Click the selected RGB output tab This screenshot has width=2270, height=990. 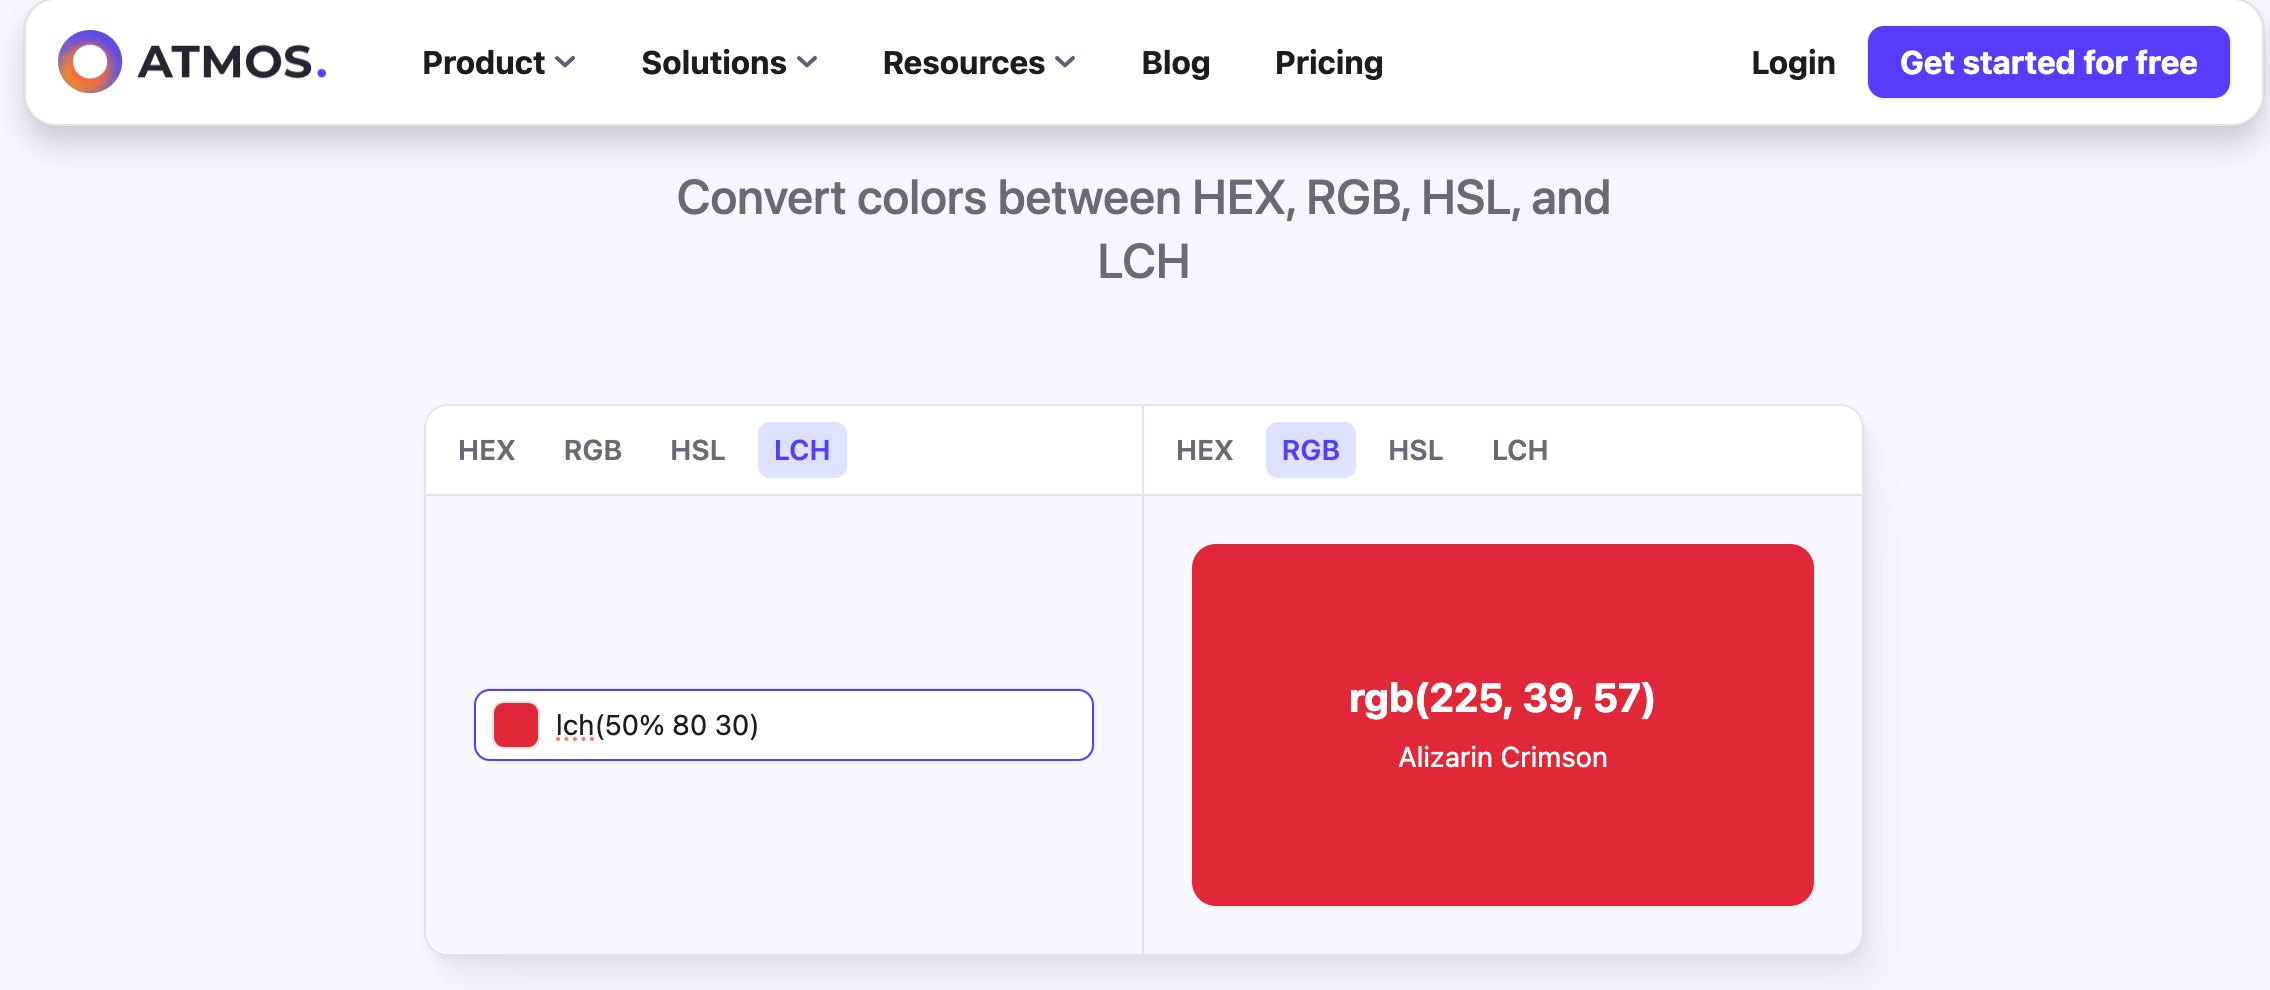point(1311,450)
